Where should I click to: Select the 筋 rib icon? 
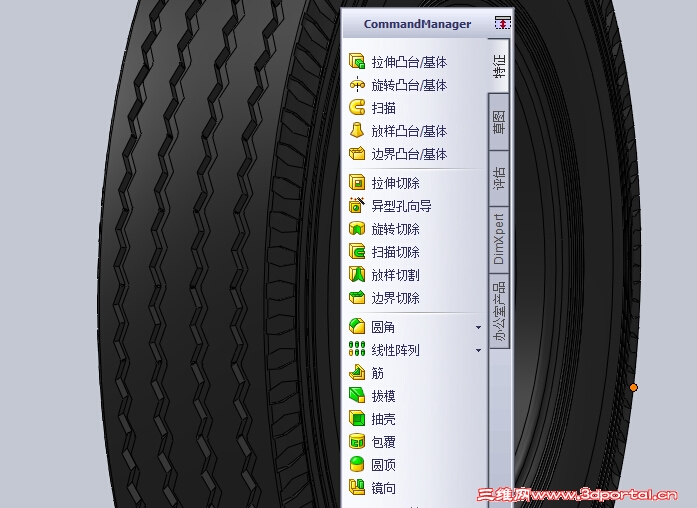(357, 373)
